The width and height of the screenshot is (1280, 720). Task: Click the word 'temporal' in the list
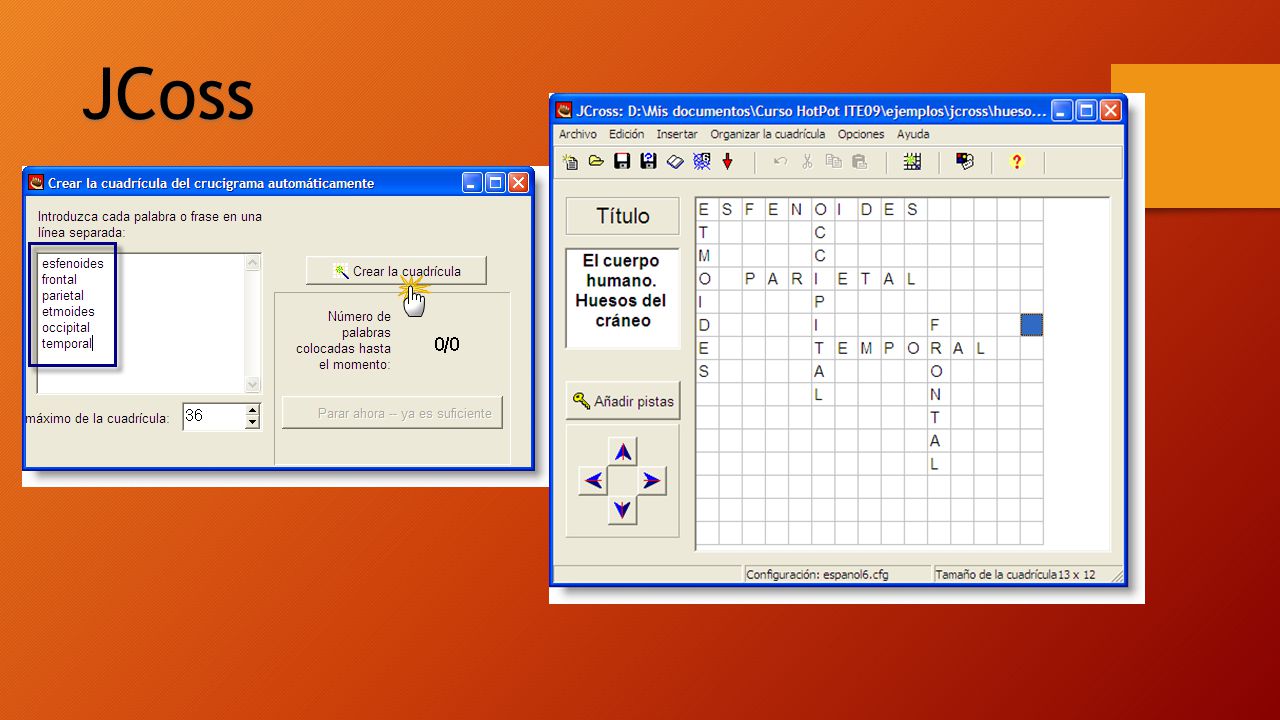click(66, 344)
